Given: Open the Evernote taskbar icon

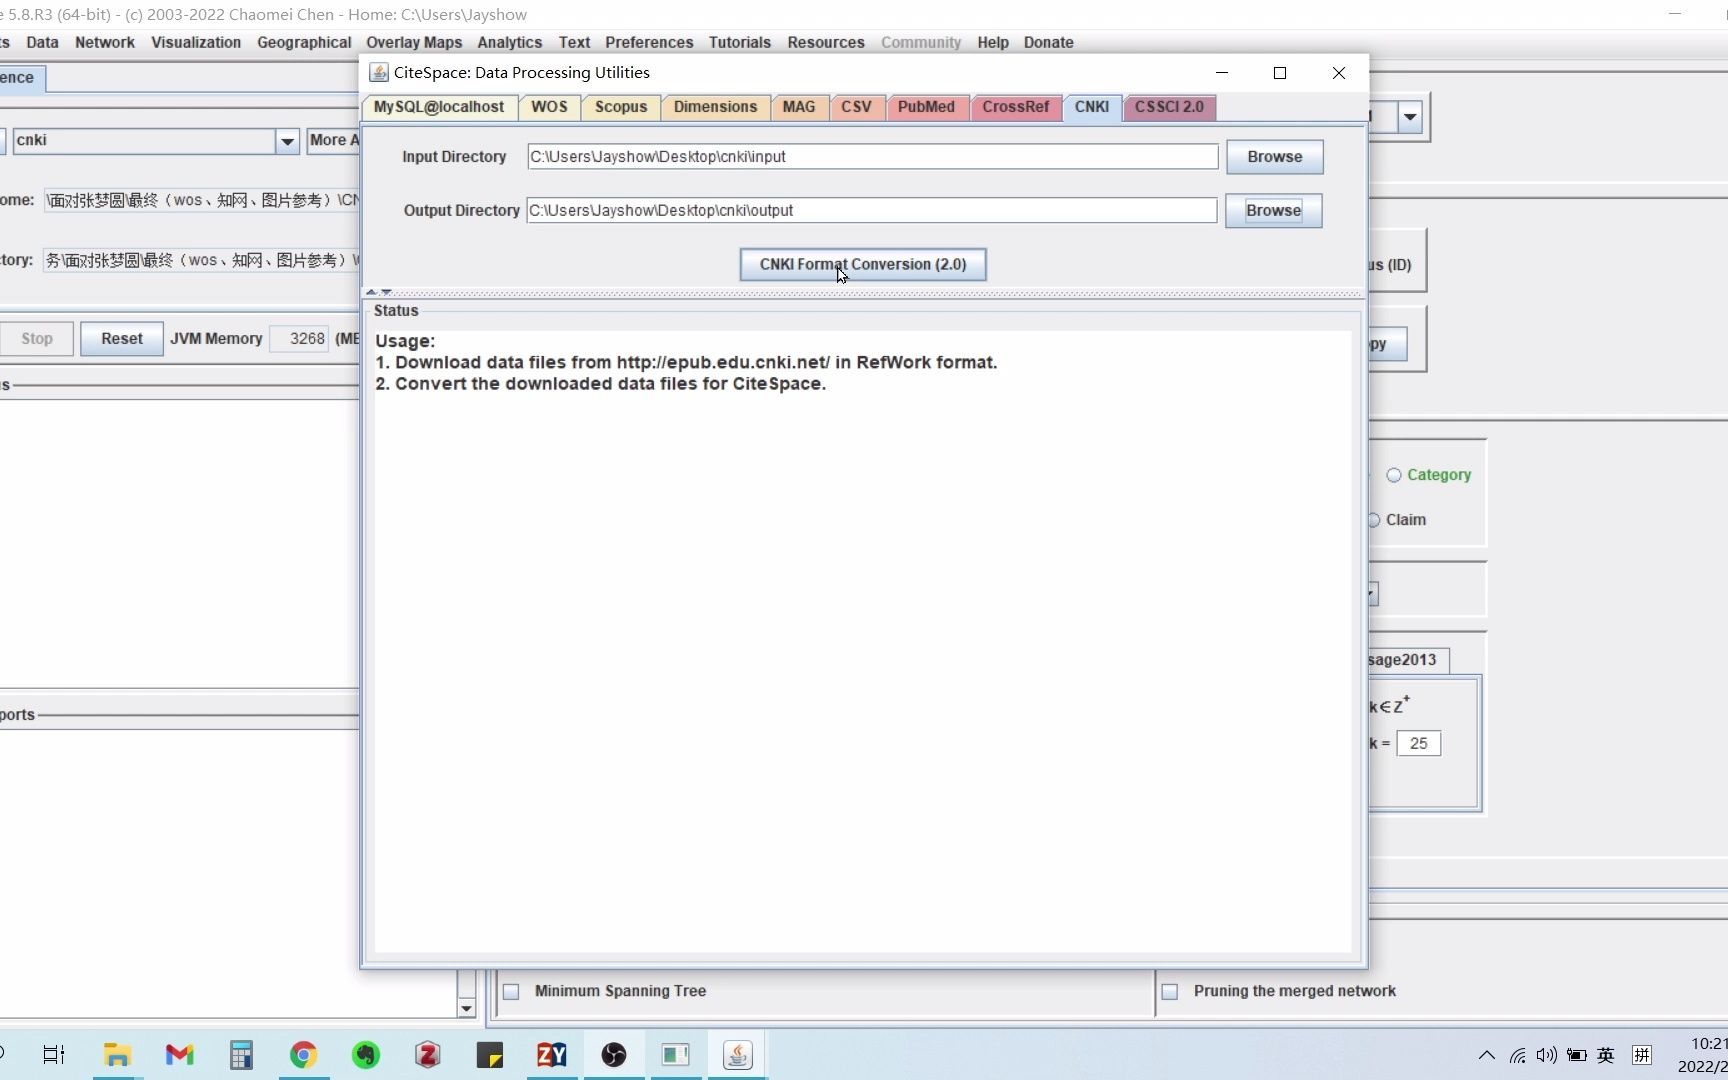Looking at the screenshot, I should point(366,1054).
